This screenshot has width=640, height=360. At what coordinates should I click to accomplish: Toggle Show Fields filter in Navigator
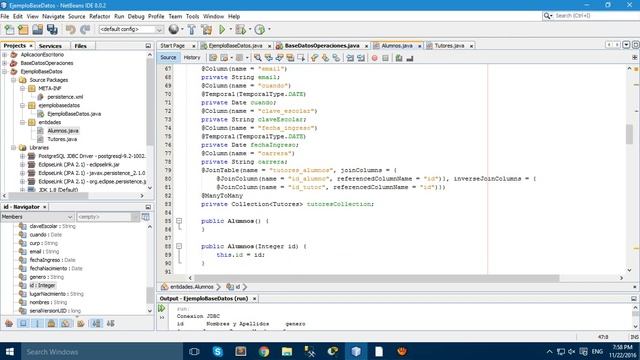[23, 323]
